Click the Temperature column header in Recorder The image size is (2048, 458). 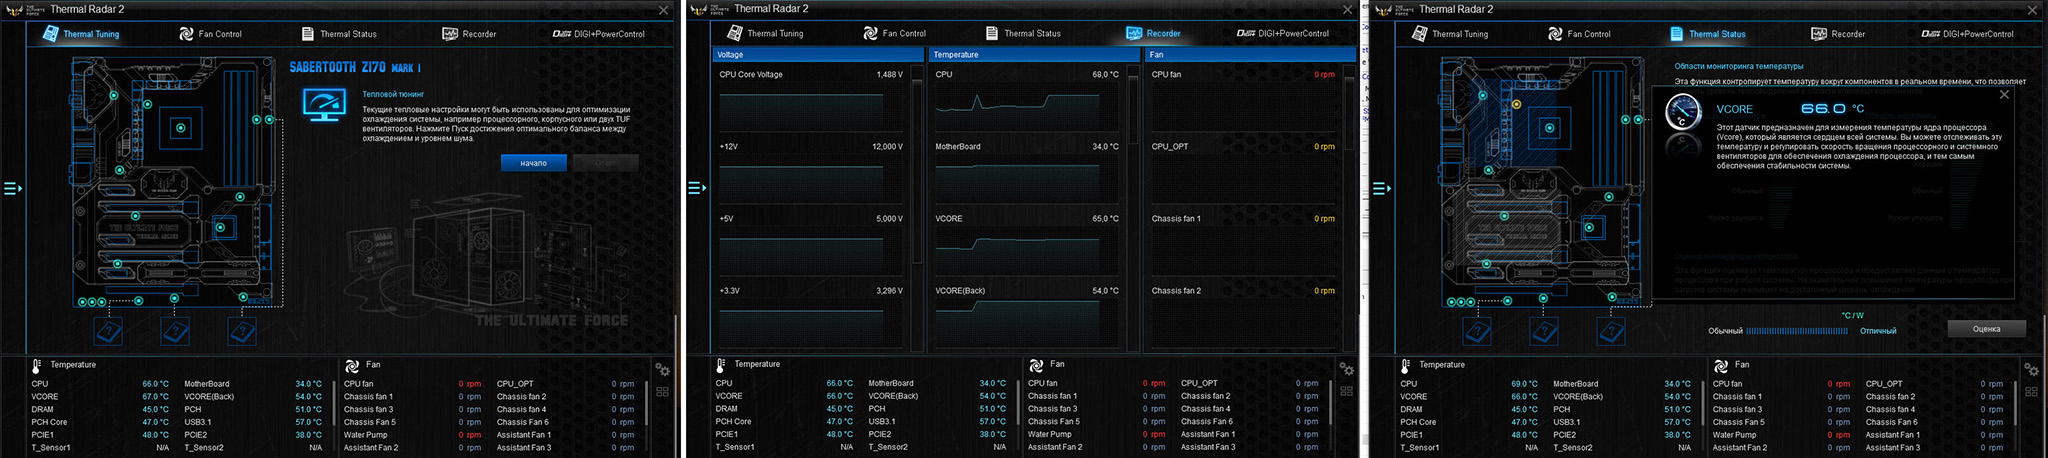click(x=1034, y=55)
